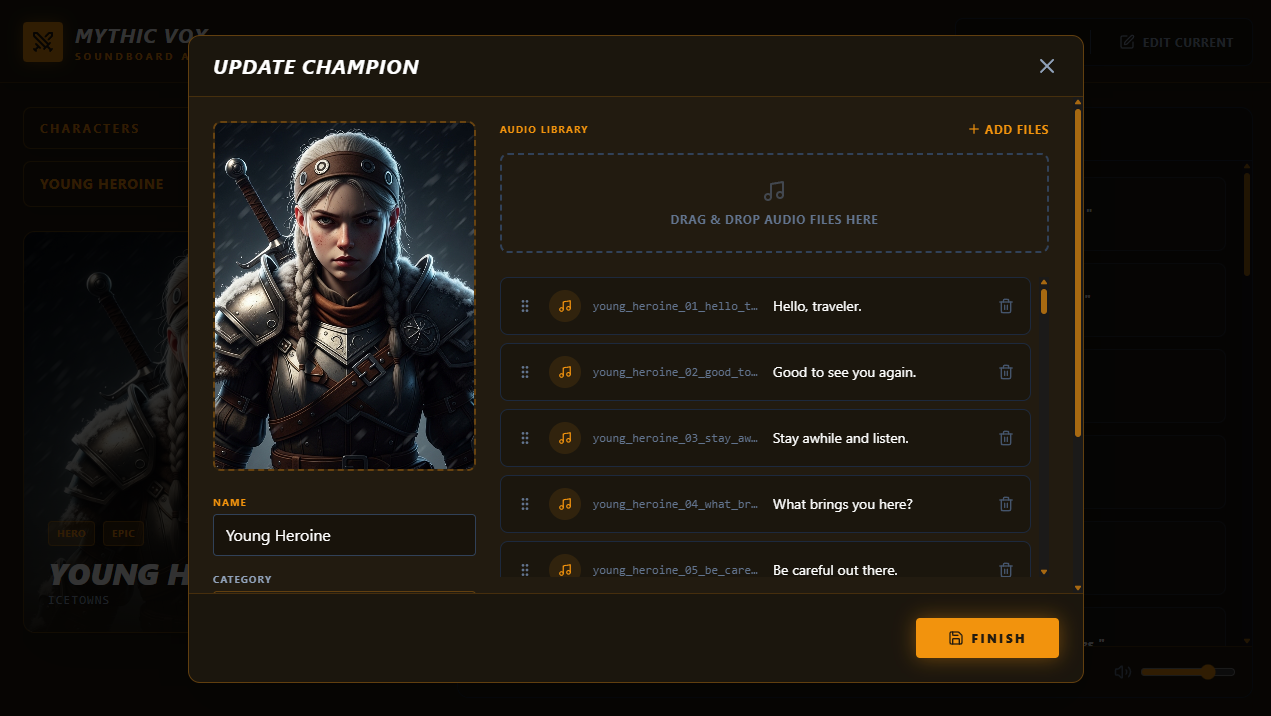This screenshot has width=1271, height=716.
Task: Click the "Hello, traveler." caption text
Action: 817,306
